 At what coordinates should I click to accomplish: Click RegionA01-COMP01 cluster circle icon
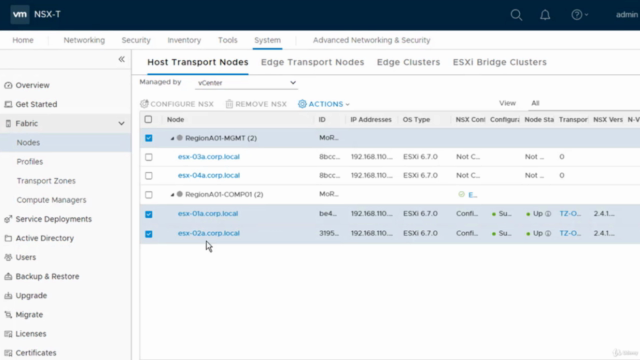pyautogui.click(x=180, y=194)
